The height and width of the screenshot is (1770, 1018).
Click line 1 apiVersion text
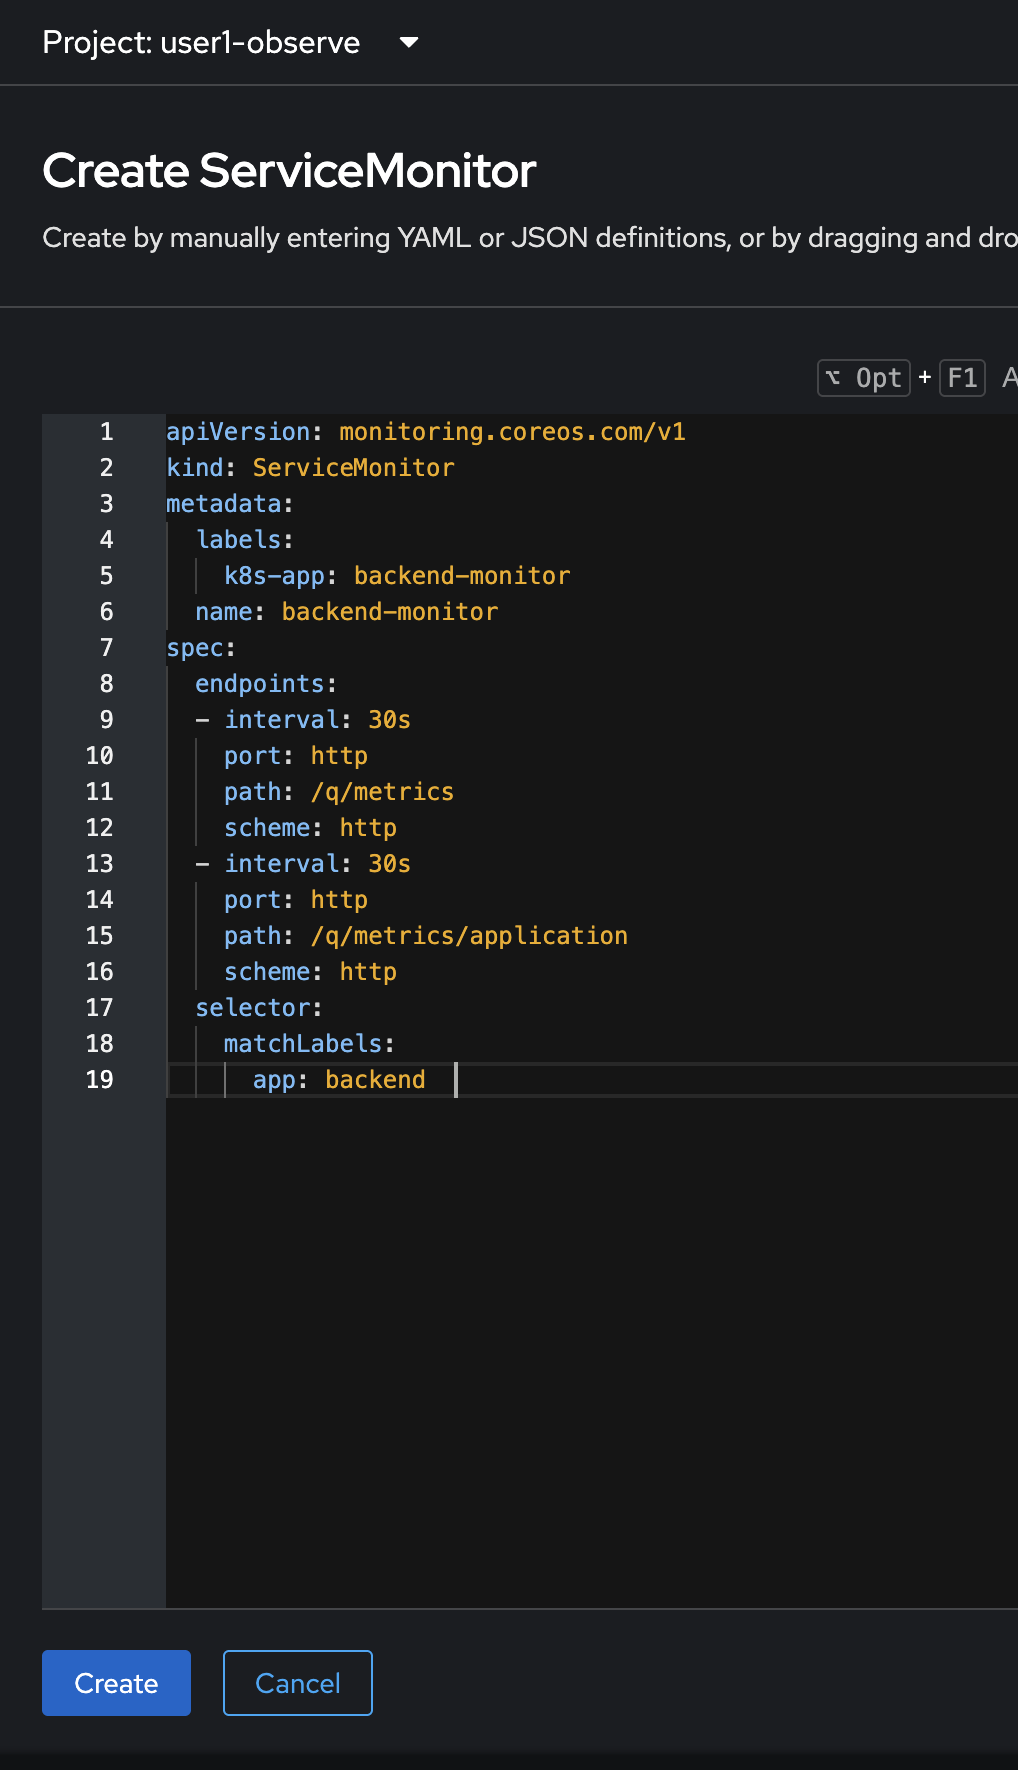238,432
